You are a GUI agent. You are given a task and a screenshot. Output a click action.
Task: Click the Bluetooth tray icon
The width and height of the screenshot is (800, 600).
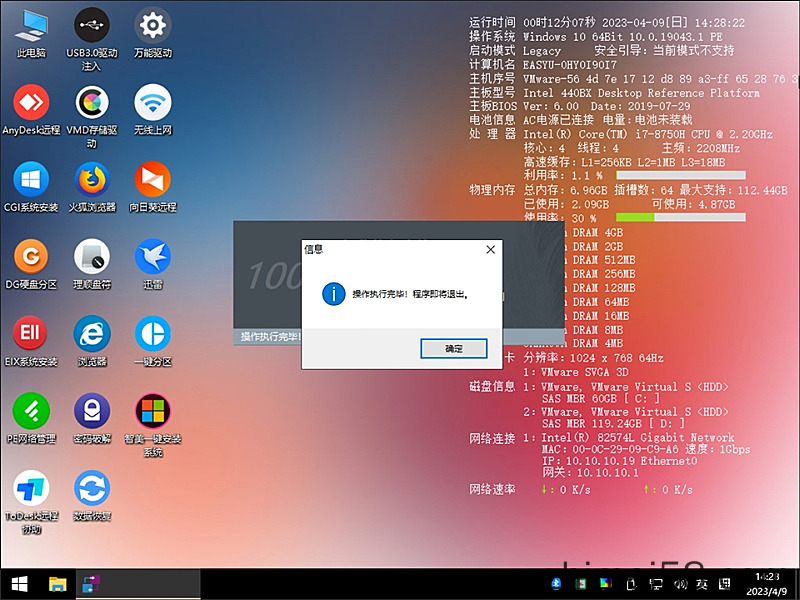click(556, 584)
